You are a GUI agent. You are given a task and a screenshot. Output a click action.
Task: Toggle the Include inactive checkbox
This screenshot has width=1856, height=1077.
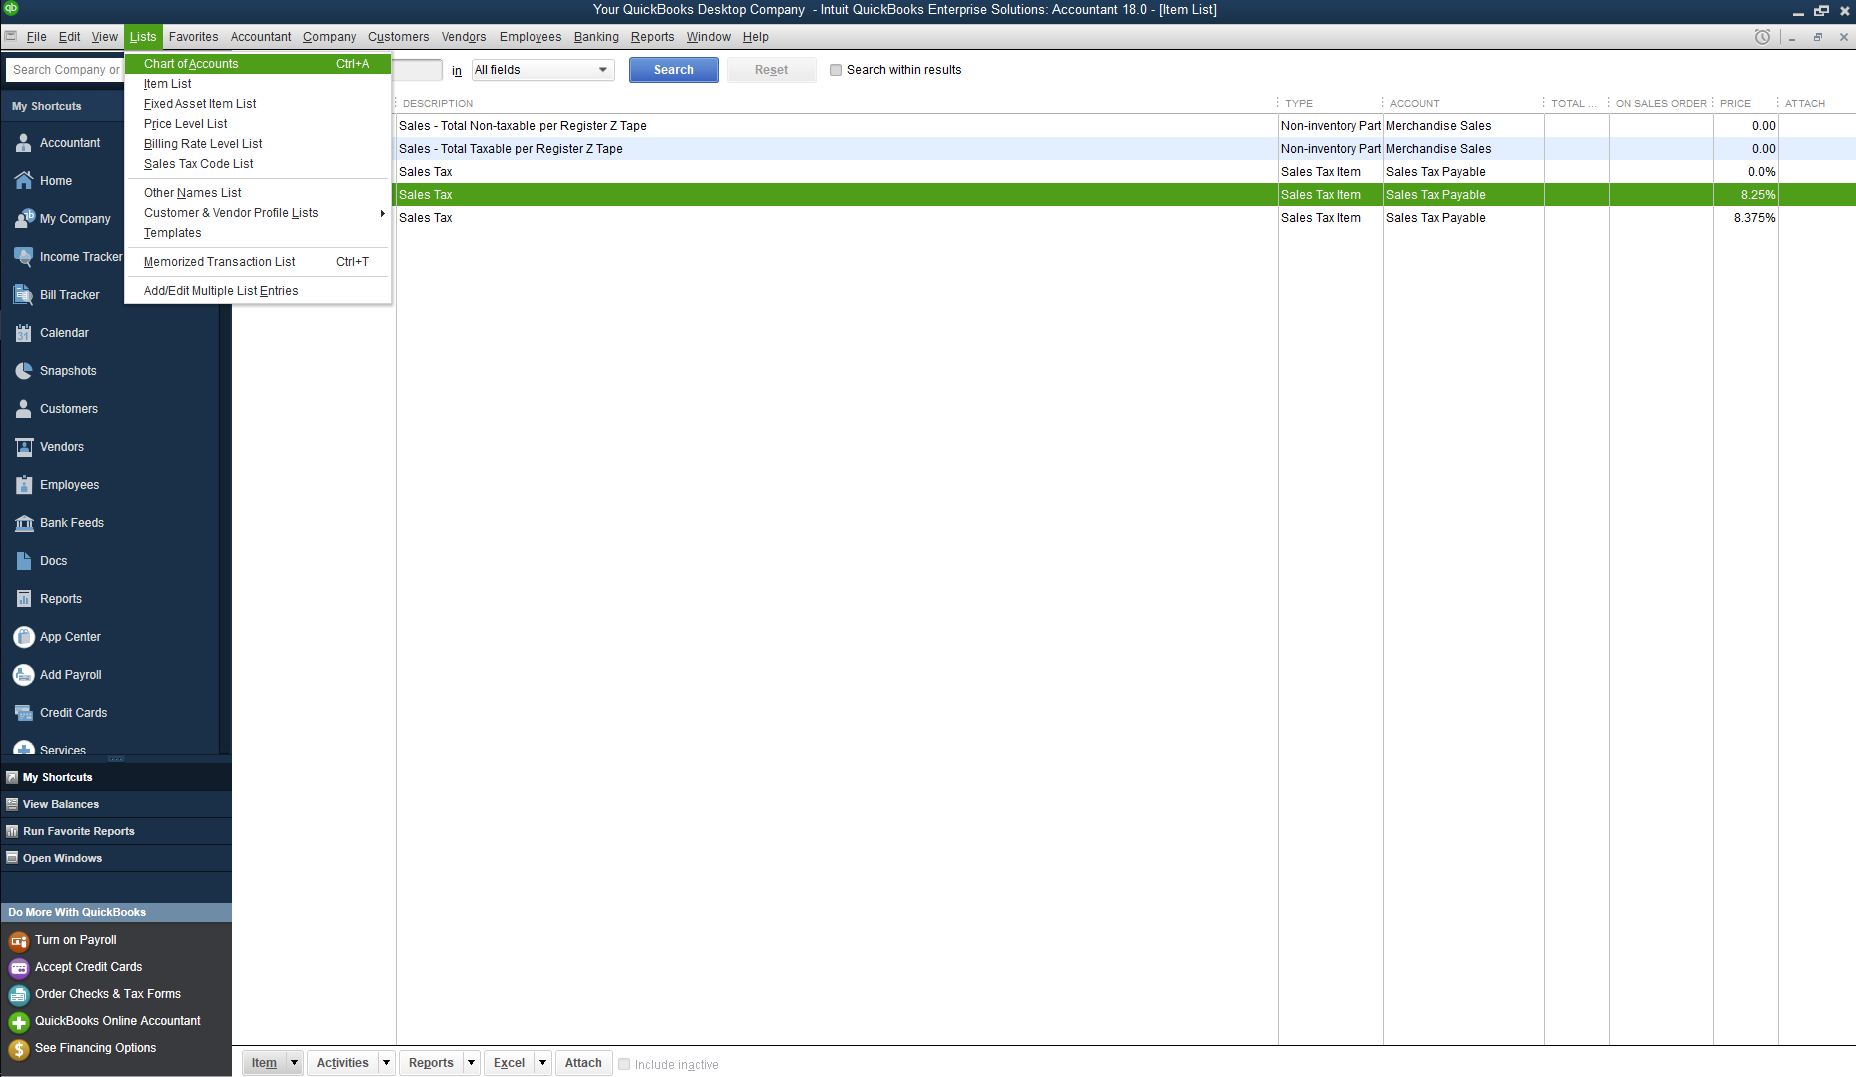[x=624, y=1064]
